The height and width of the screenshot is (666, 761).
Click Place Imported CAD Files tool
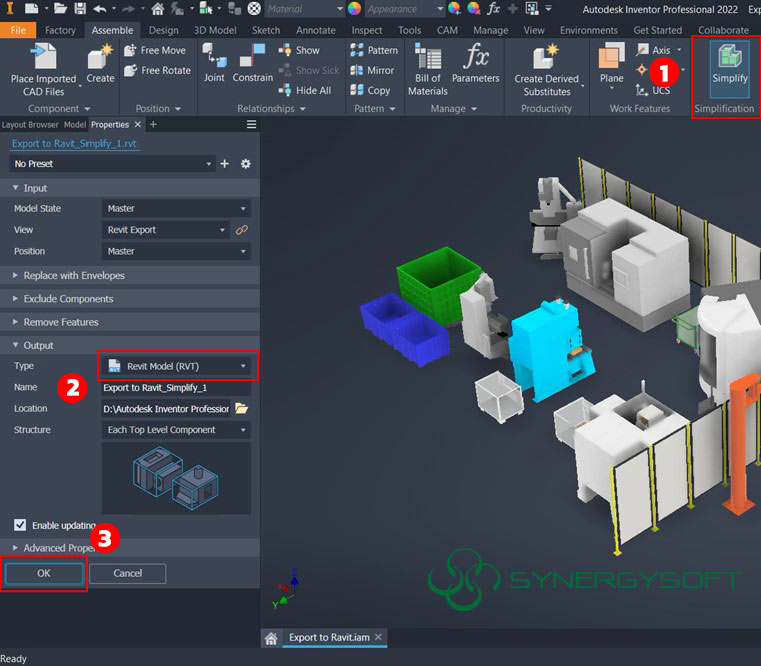coord(44,70)
